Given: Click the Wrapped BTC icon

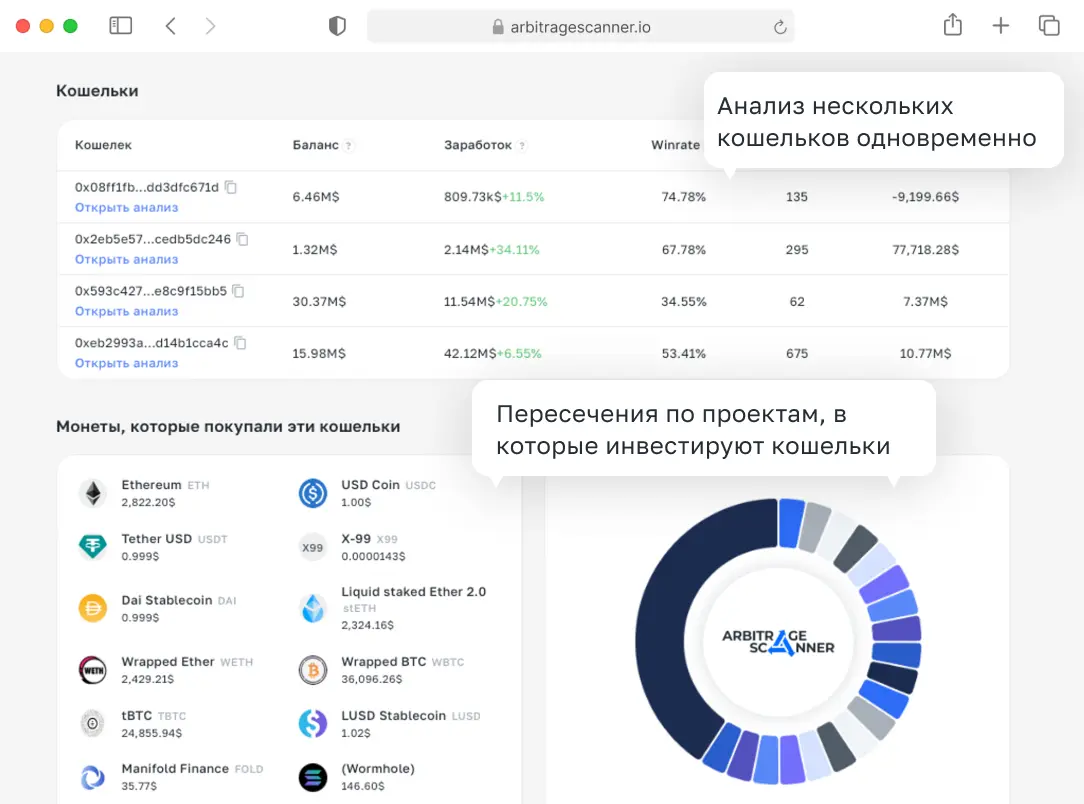Looking at the screenshot, I should (312, 670).
